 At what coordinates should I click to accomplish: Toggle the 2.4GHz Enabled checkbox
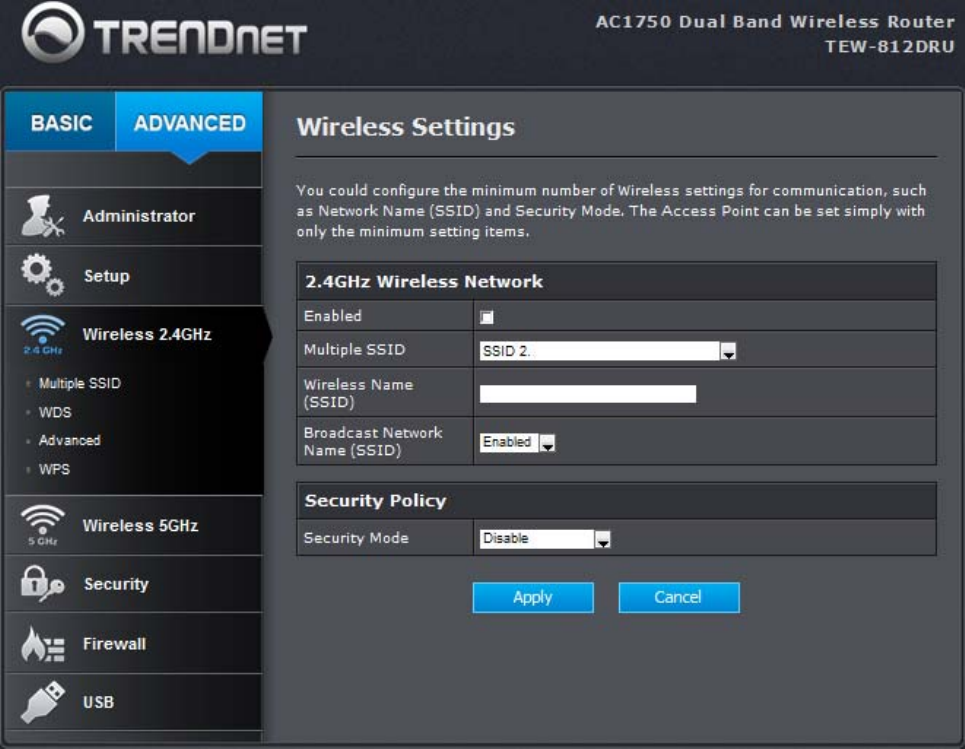[x=486, y=317]
